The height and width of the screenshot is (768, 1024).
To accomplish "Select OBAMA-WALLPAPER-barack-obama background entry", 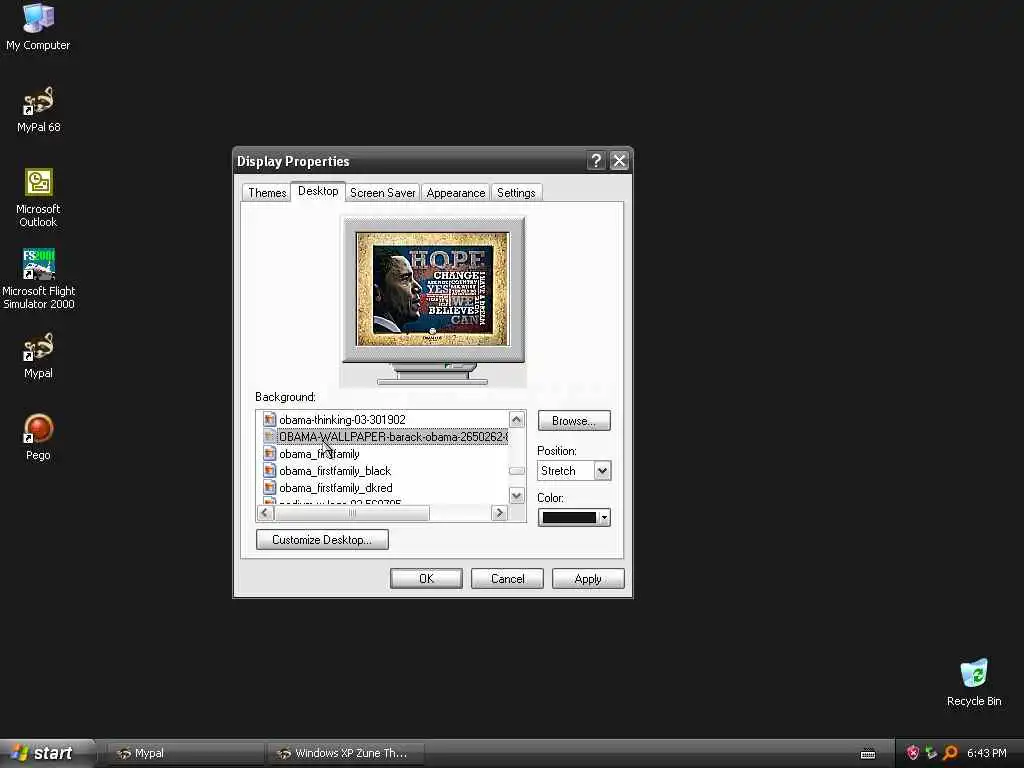I will point(393,436).
